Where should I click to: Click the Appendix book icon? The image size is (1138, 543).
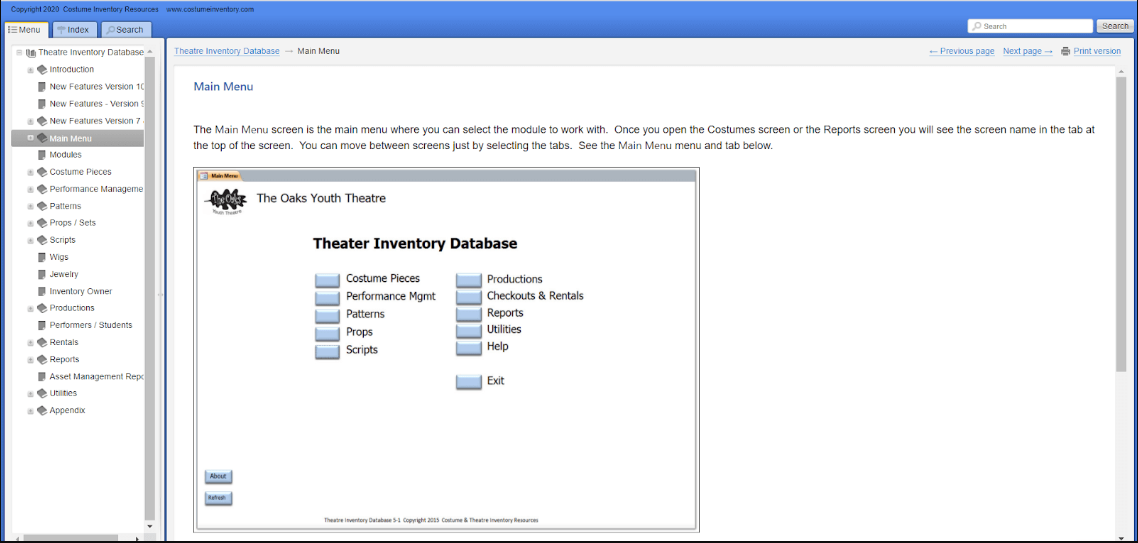click(42, 410)
